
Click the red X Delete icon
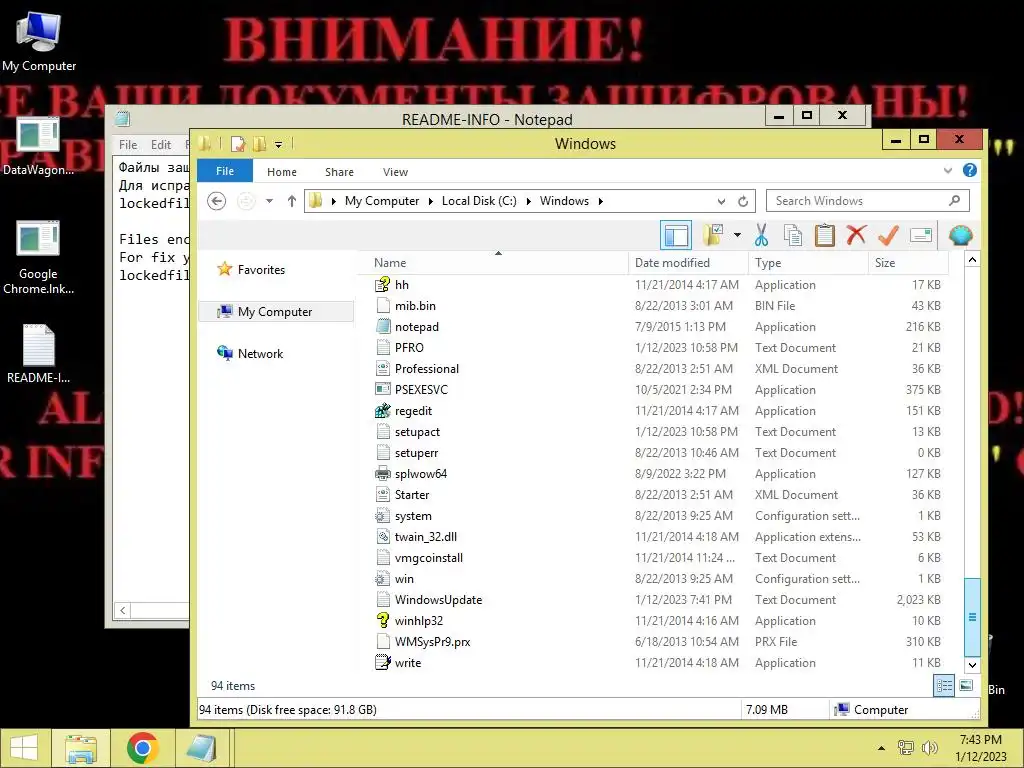[856, 235]
